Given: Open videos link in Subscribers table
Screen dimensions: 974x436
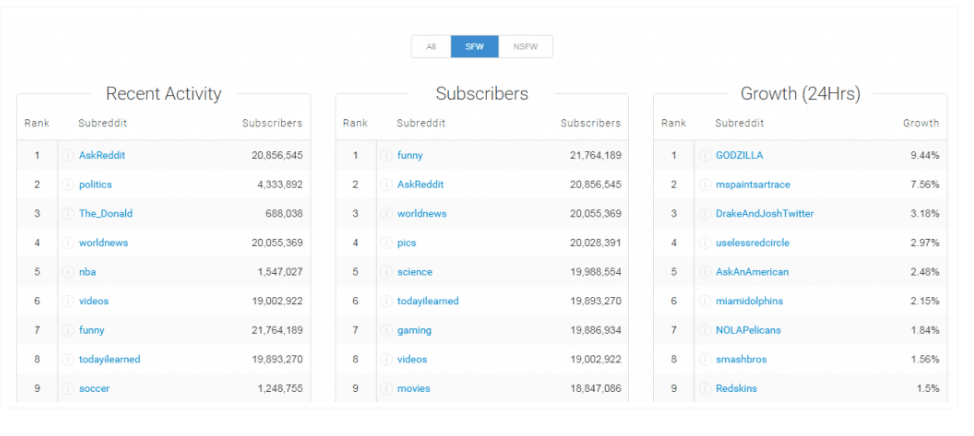Looking at the screenshot, I should pyautogui.click(x=412, y=360).
